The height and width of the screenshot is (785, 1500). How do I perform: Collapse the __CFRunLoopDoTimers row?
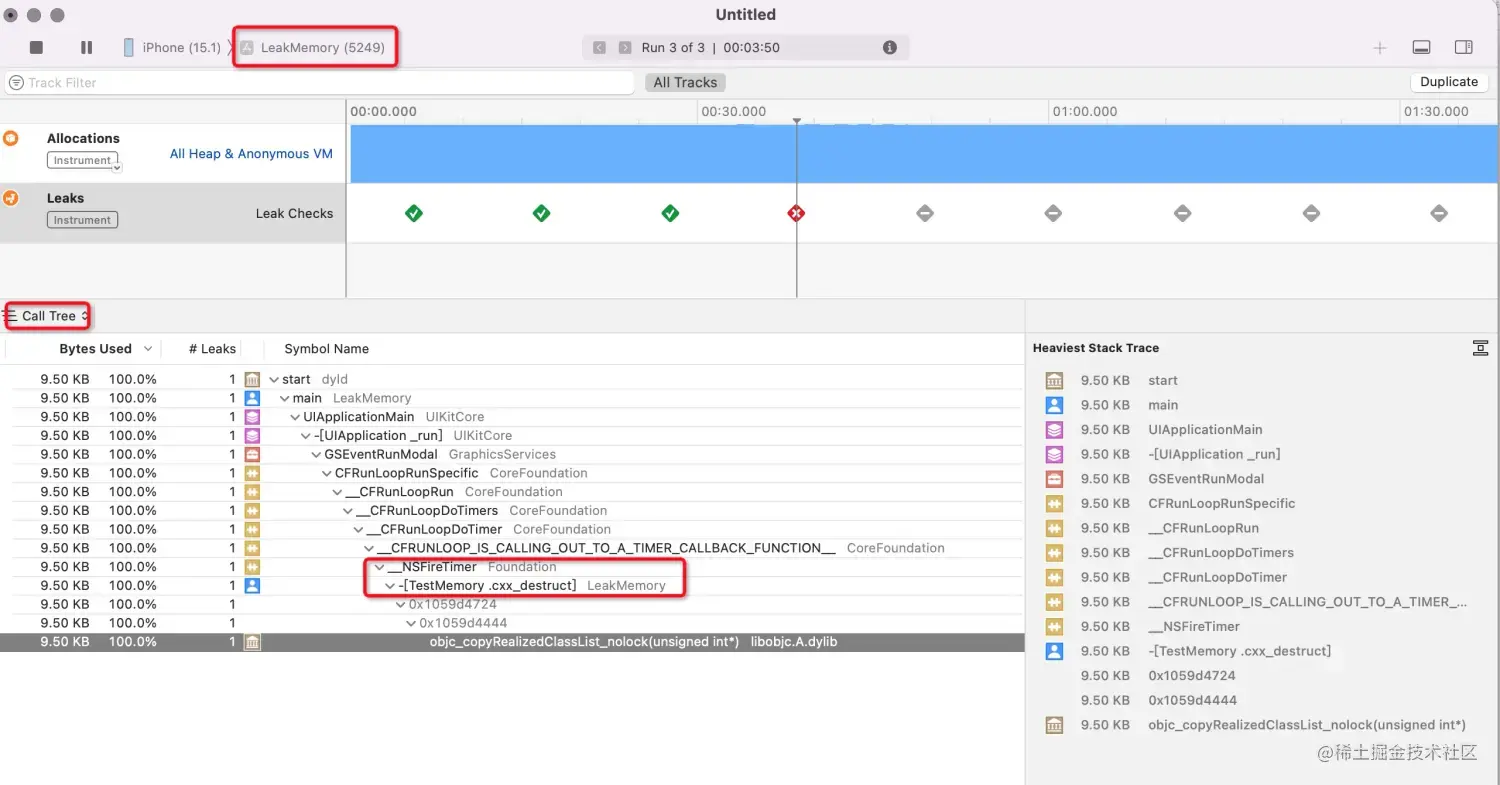[x=349, y=511]
